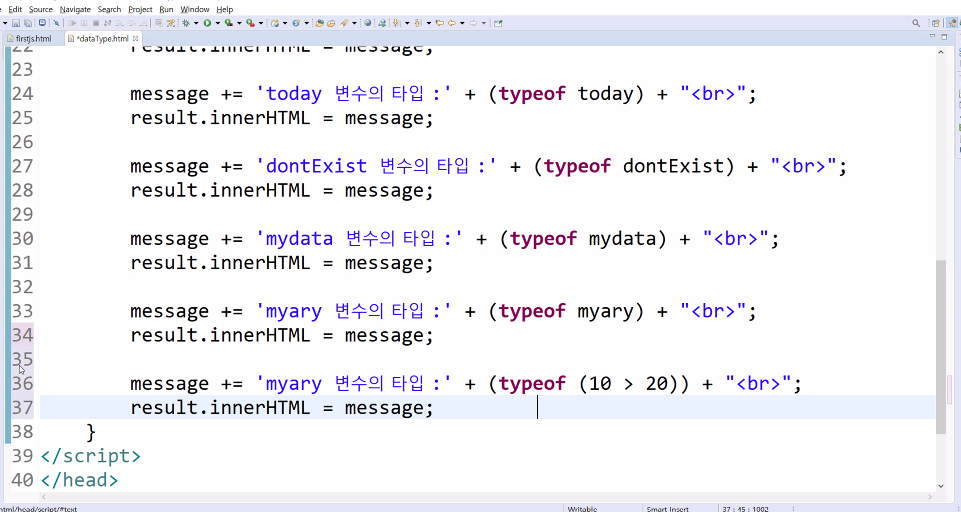Close the dataType.html tab
The image size is (961, 512).
pyautogui.click(x=135, y=38)
